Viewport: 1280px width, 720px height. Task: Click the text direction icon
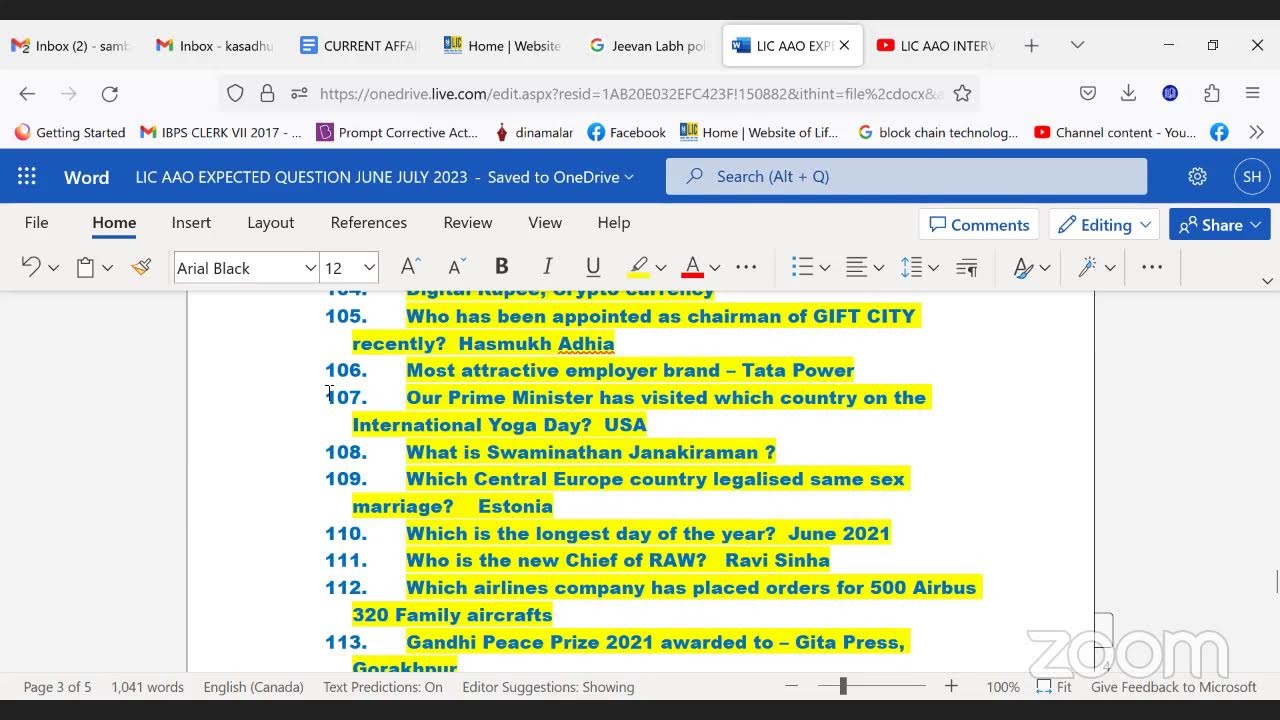pyautogui.click(x=967, y=267)
